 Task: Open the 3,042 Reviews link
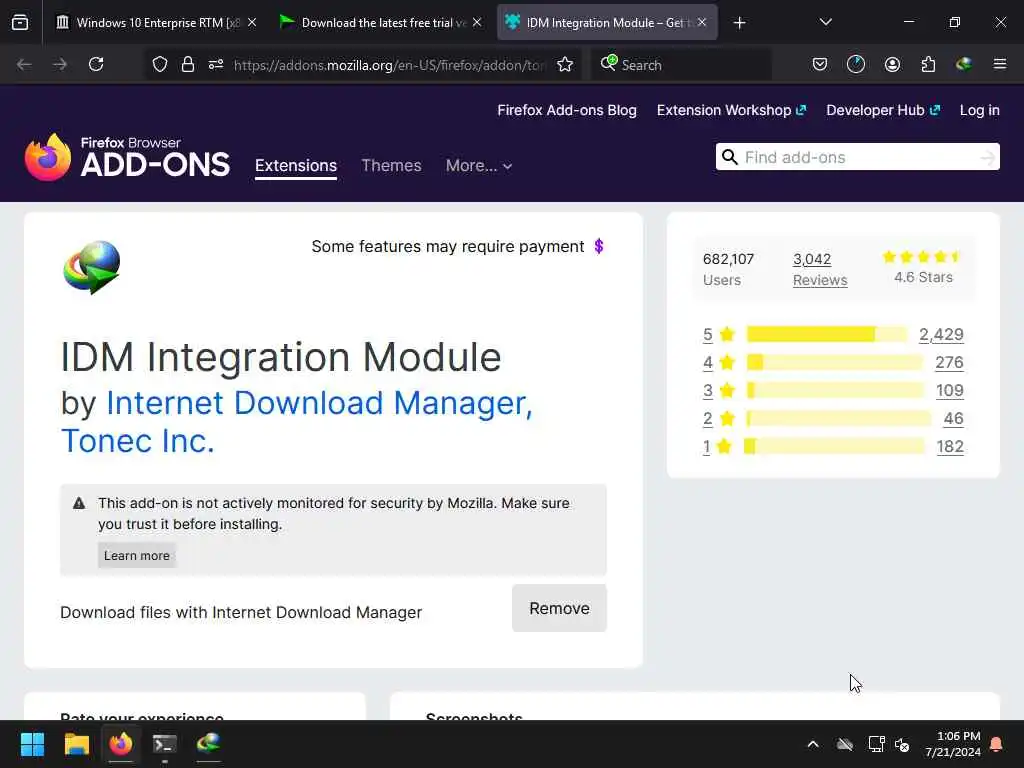[x=820, y=269]
